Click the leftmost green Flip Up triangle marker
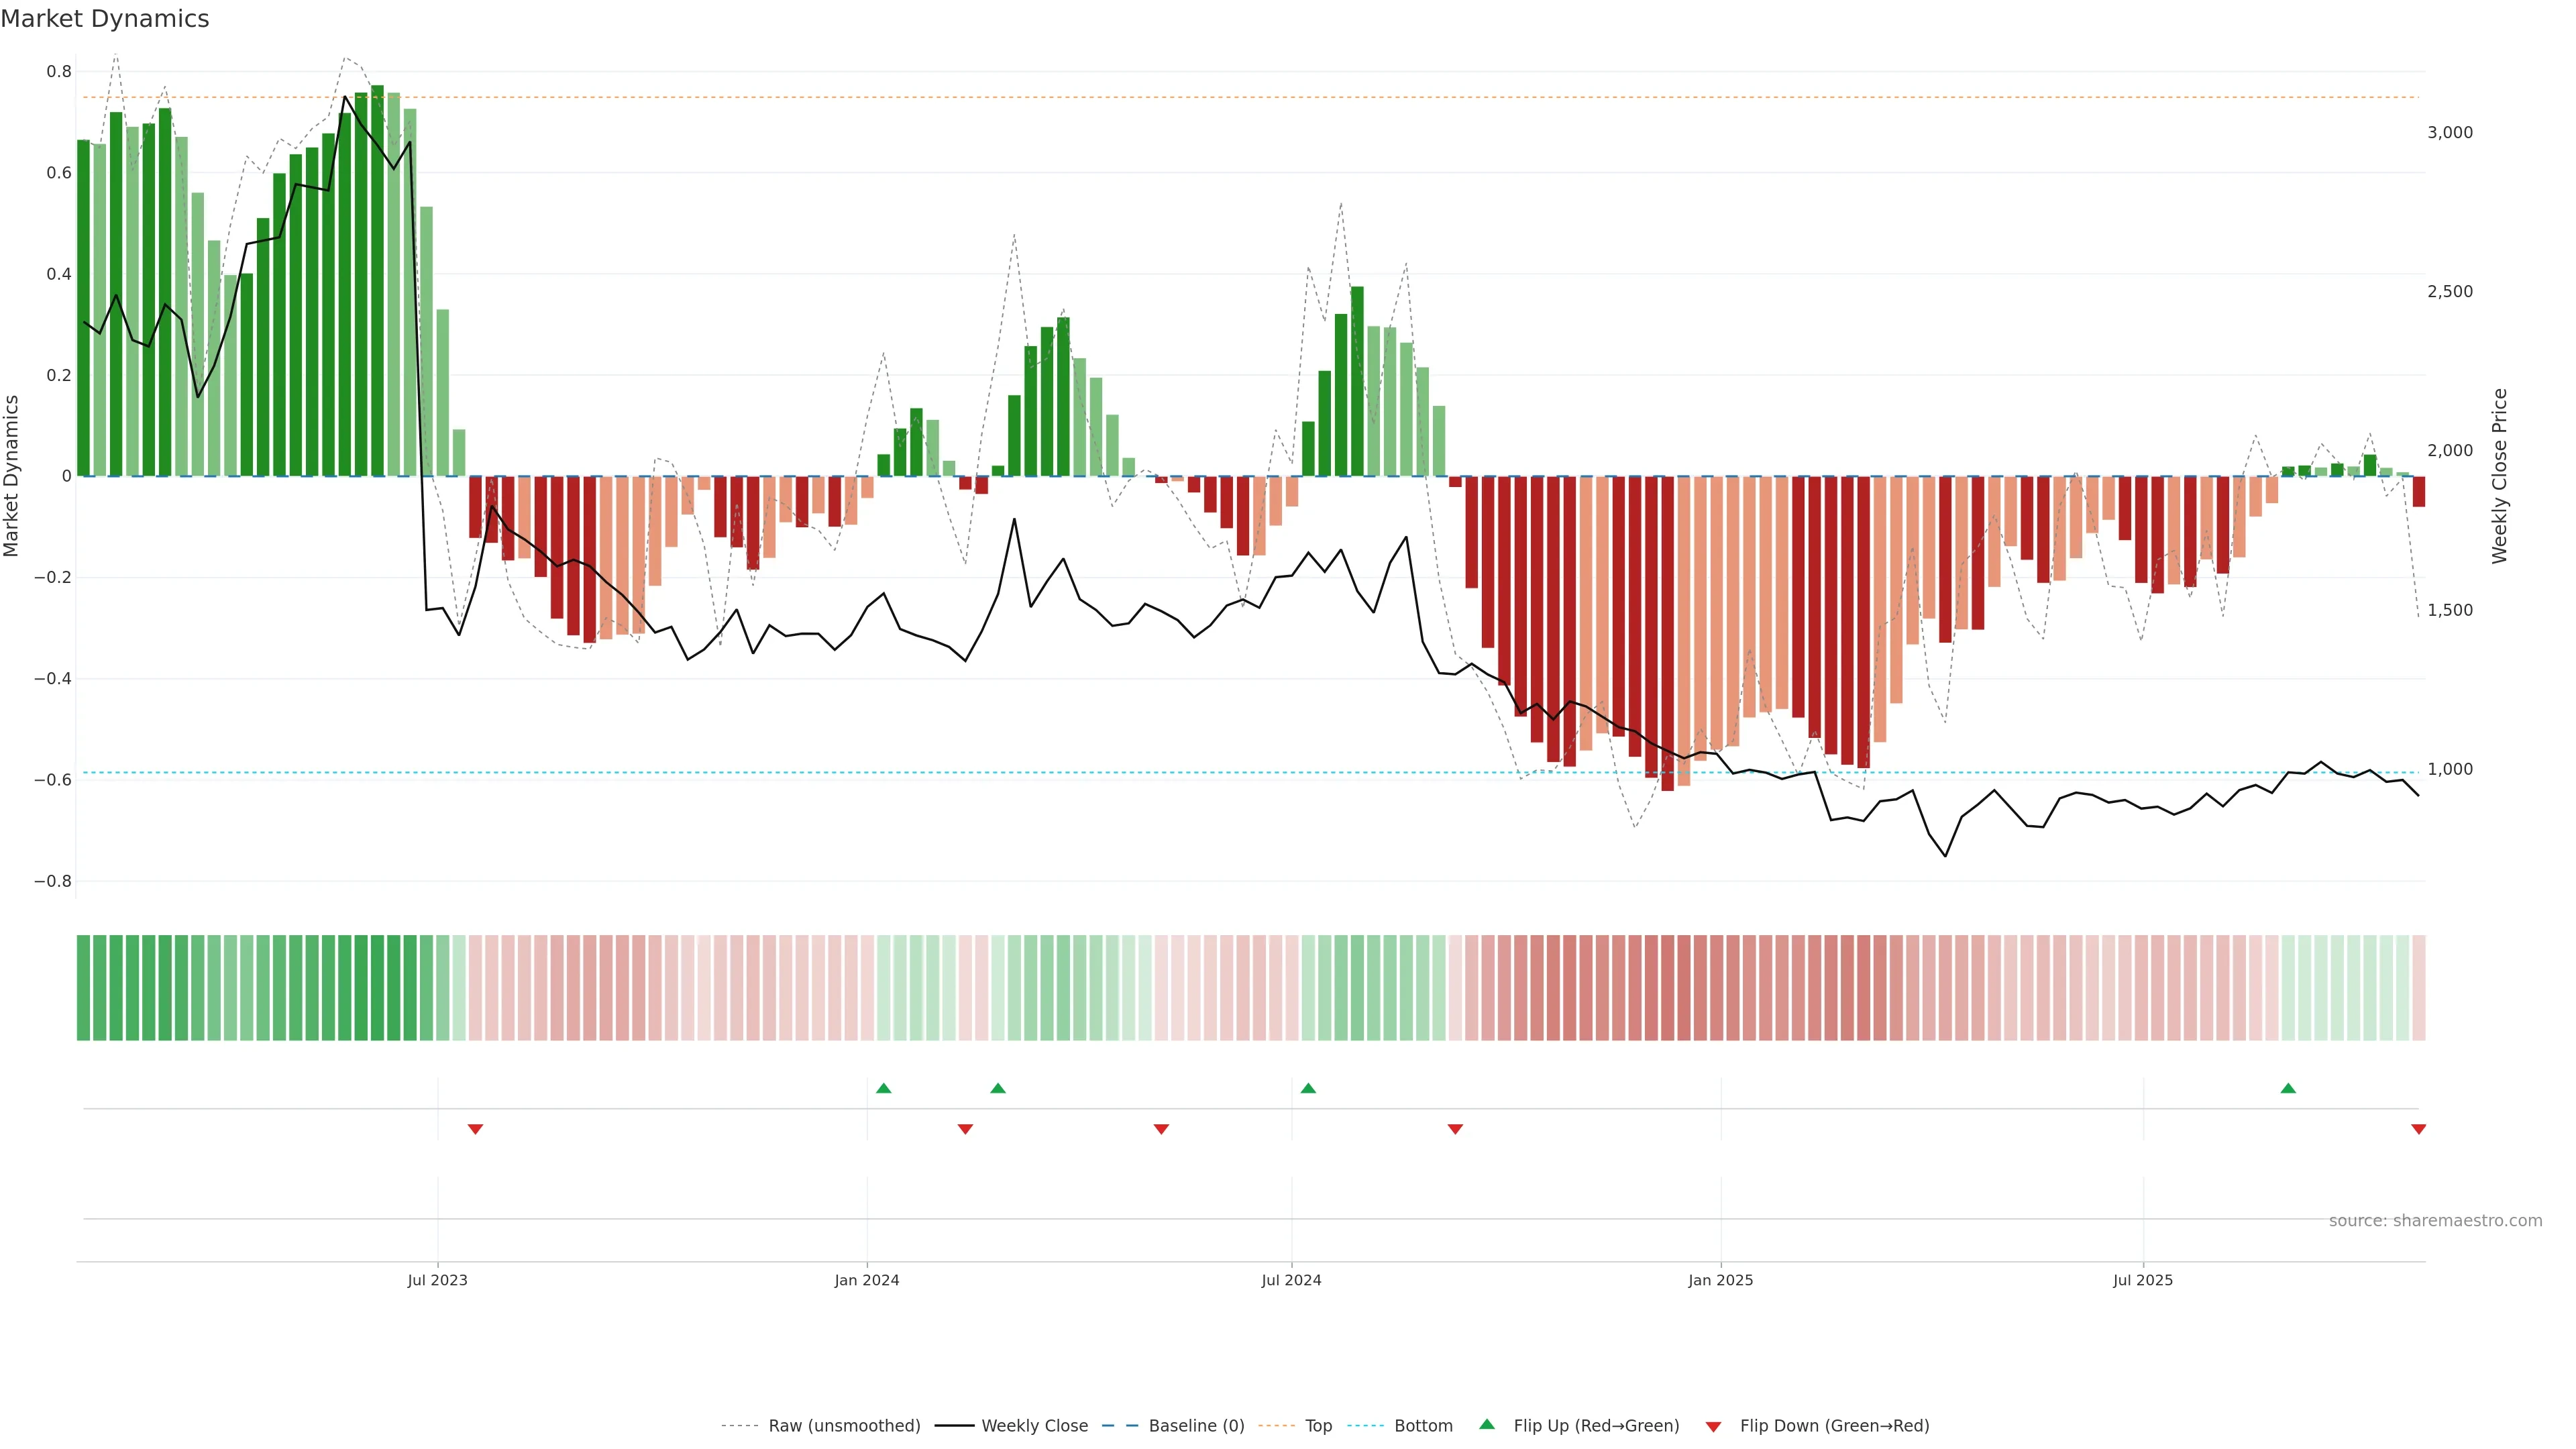 pyautogui.click(x=883, y=1088)
